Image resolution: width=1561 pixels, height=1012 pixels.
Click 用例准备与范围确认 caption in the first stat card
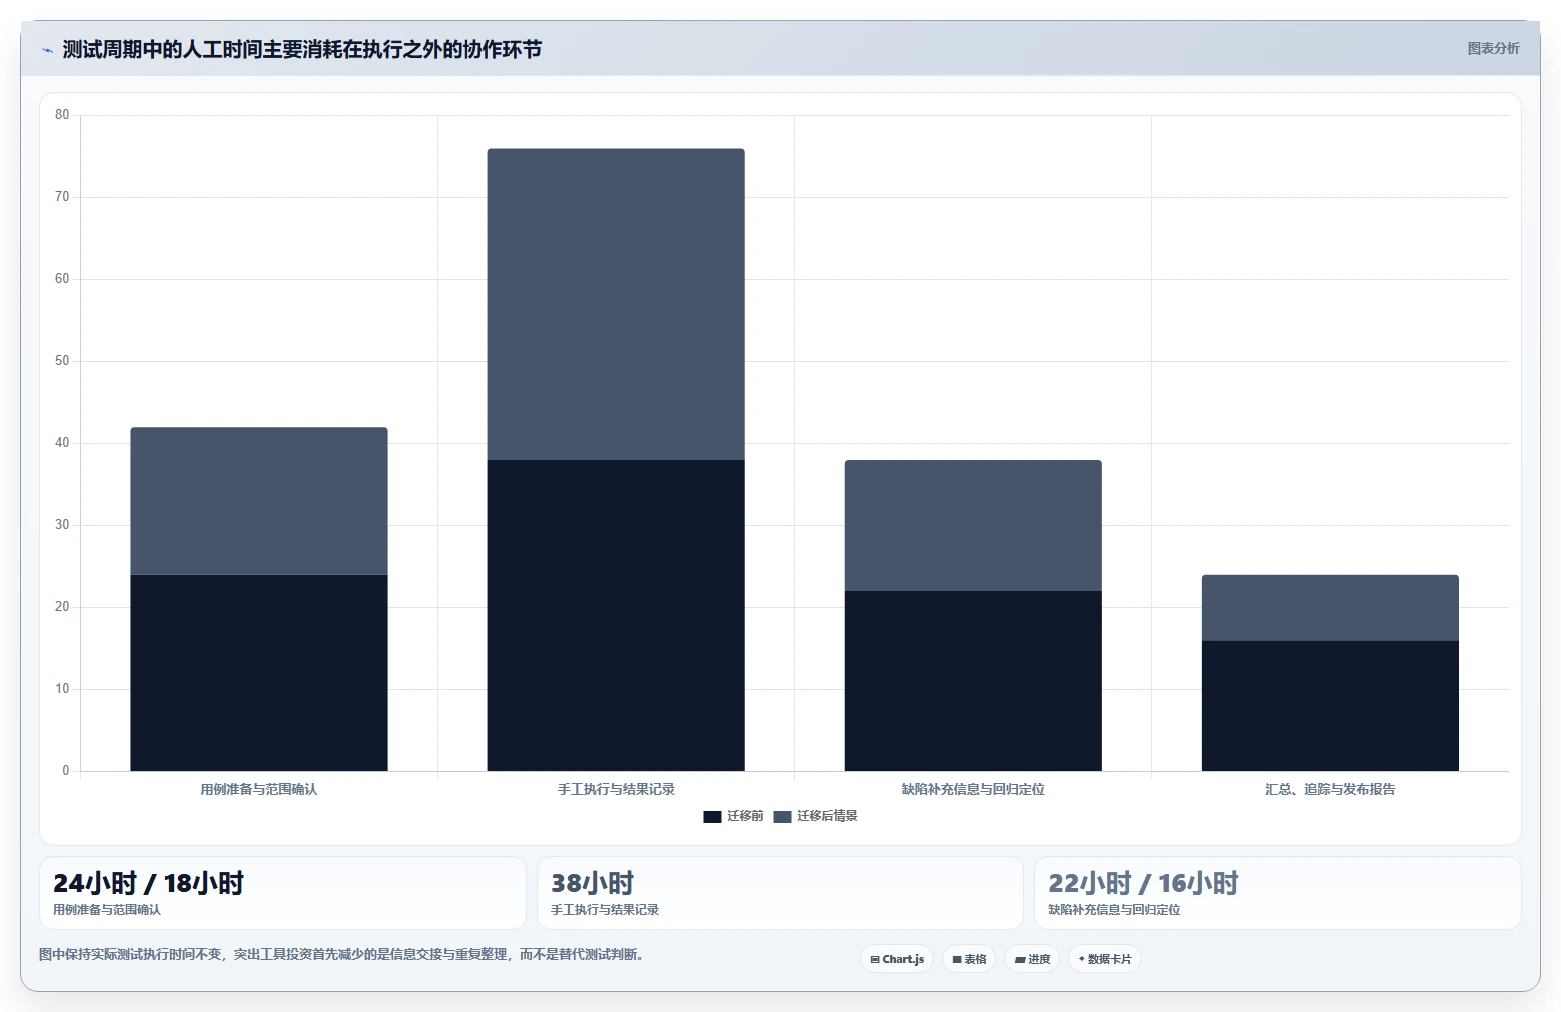(x=107, y=910)
